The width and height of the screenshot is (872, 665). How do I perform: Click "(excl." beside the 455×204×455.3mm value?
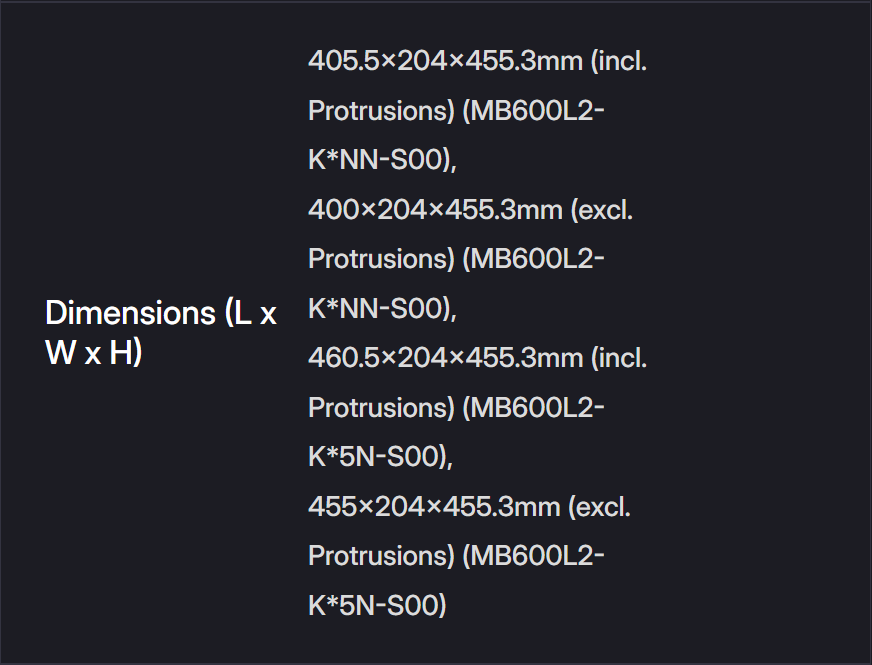(x=600, y=506)
